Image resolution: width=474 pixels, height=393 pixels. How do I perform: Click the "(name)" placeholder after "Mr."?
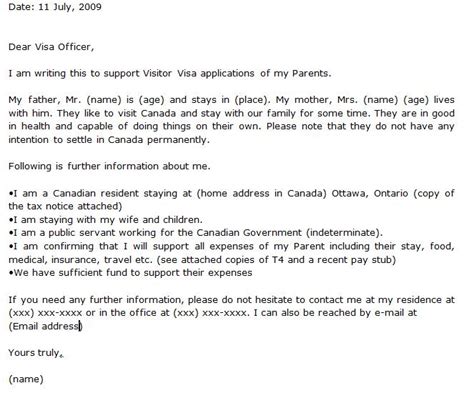pos(104,100)
